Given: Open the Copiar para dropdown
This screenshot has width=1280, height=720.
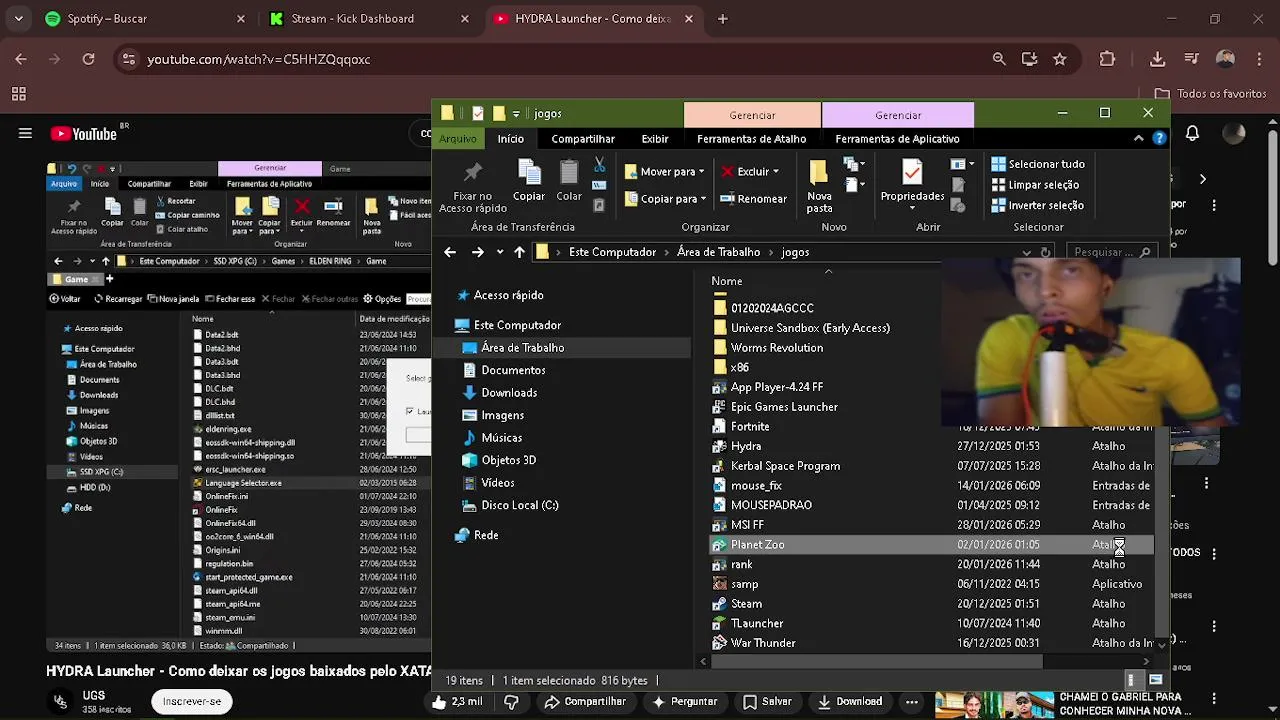Looking at the screenshot, I should click(664, 199).
